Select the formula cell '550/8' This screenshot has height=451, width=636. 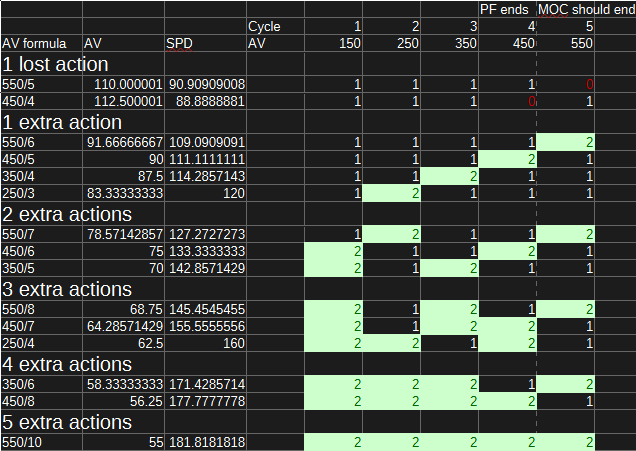[41, 309]
